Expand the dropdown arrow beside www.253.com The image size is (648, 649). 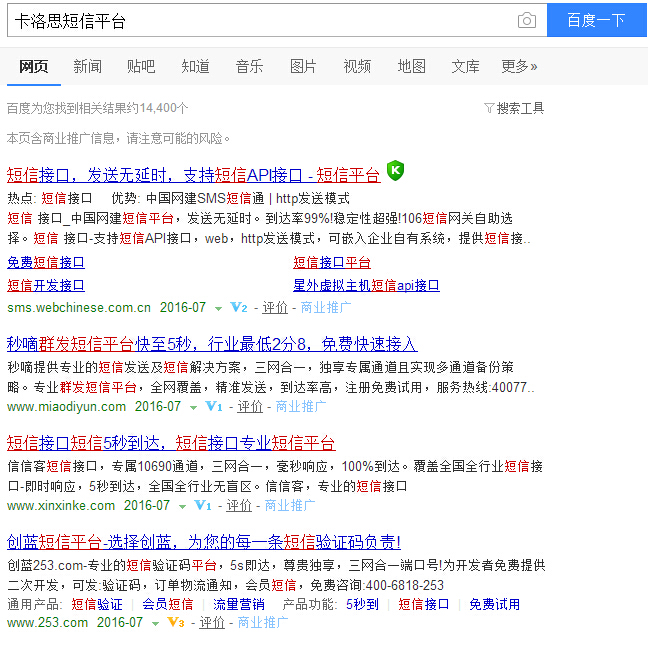(155, 623)
